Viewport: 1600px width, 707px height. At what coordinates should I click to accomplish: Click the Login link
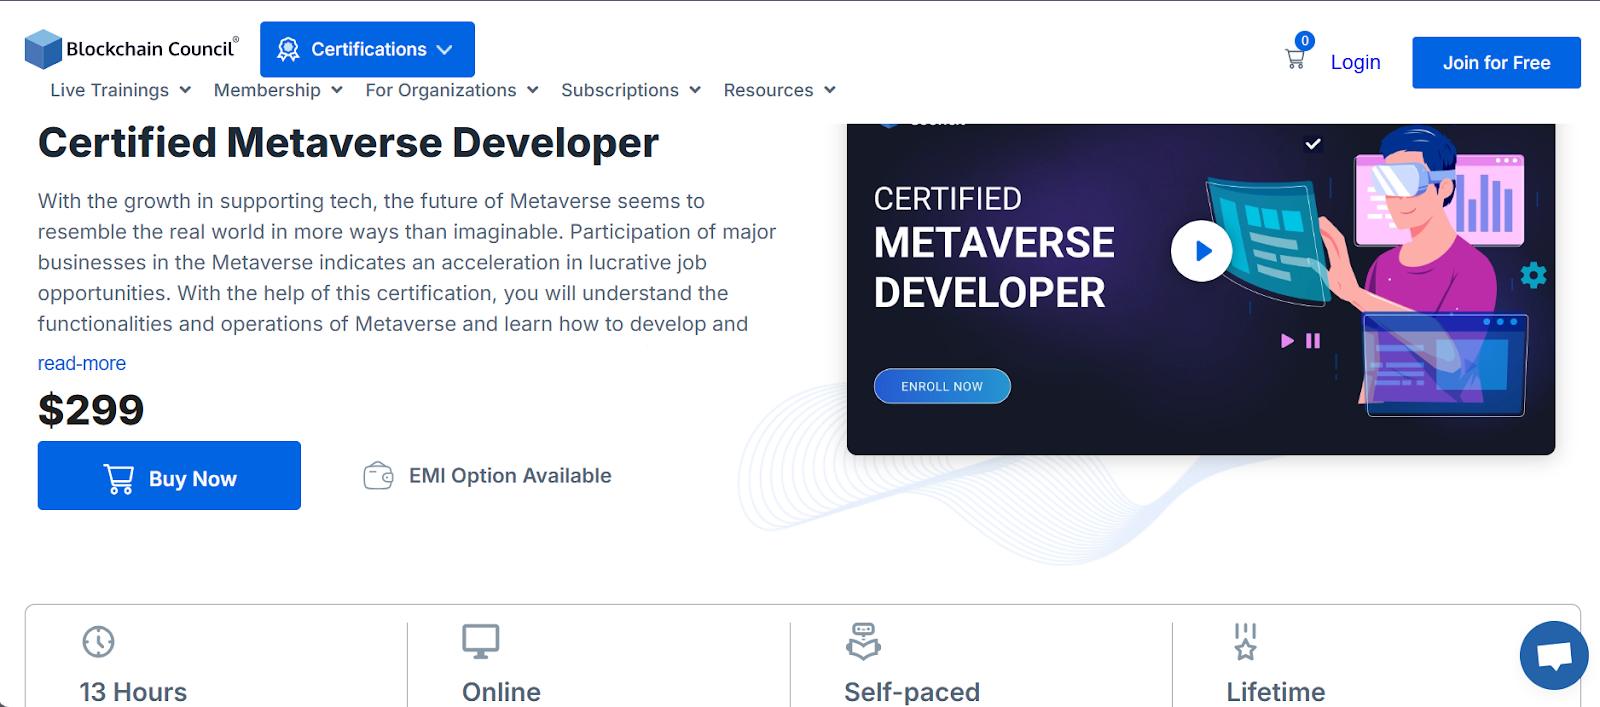1355,62
